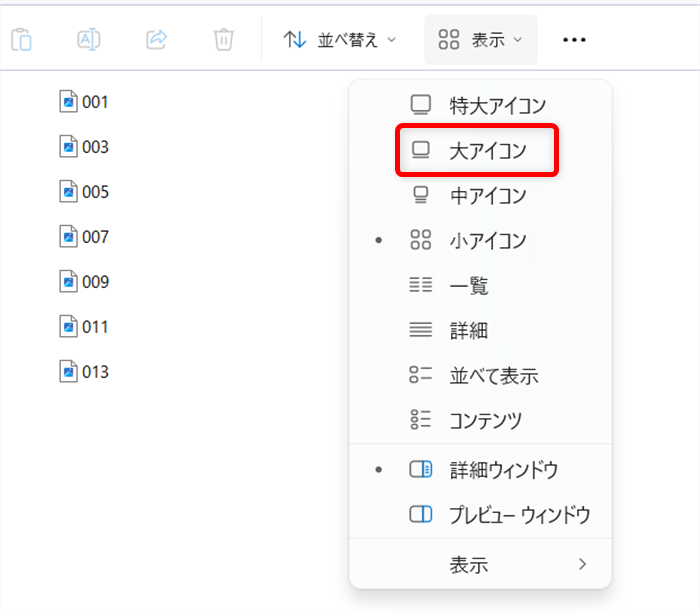This screenshot has height=613, width=700.
Task: Select コンテンツ content view option
Action: pyautogui.click(x=480, y=420)
